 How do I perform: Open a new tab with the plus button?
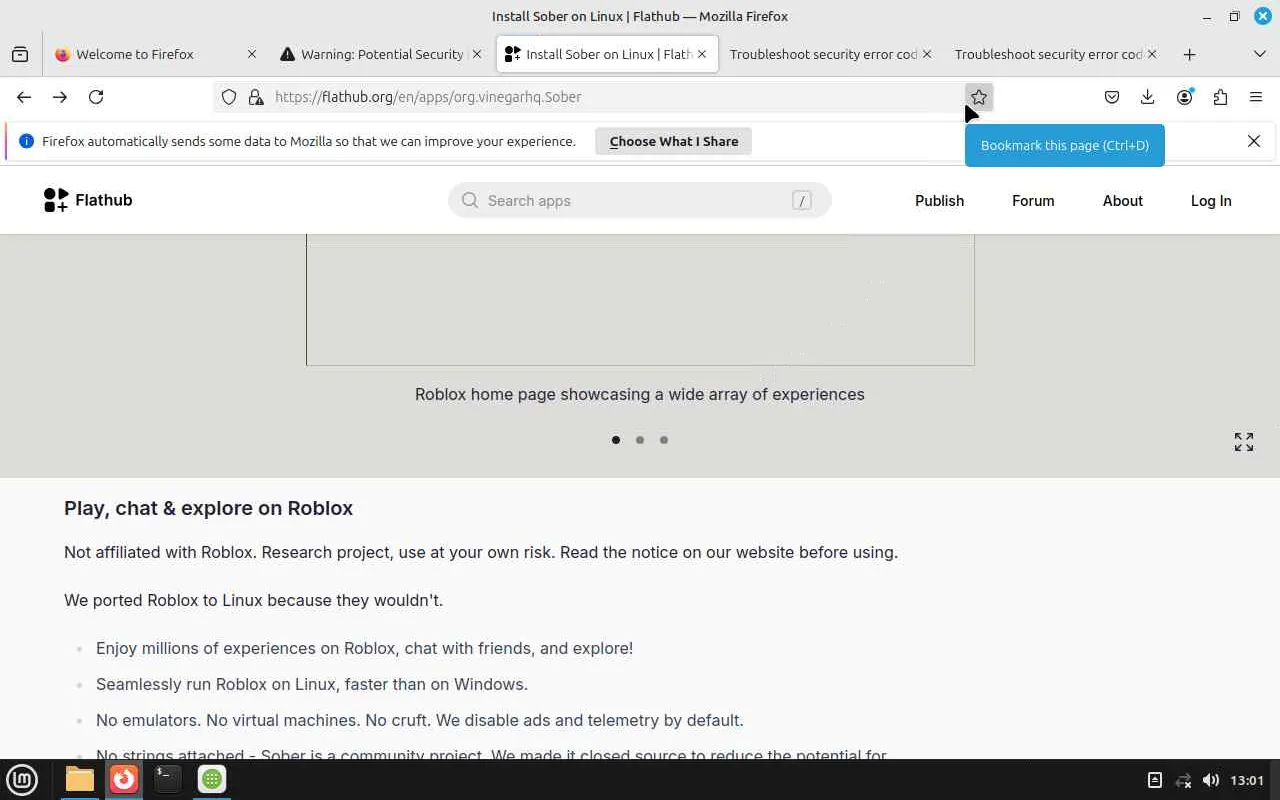[x=1189, y=54]
